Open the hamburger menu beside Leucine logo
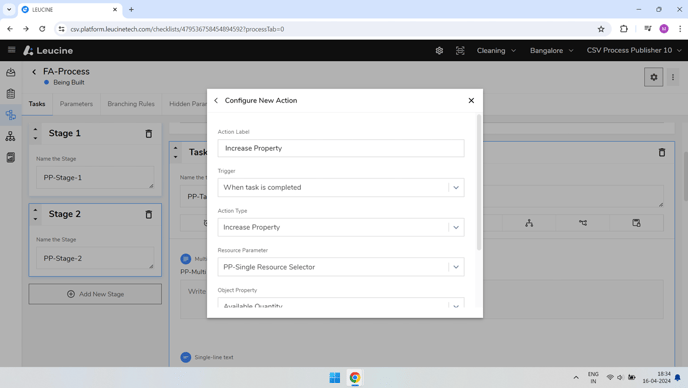 pos(11,50)
